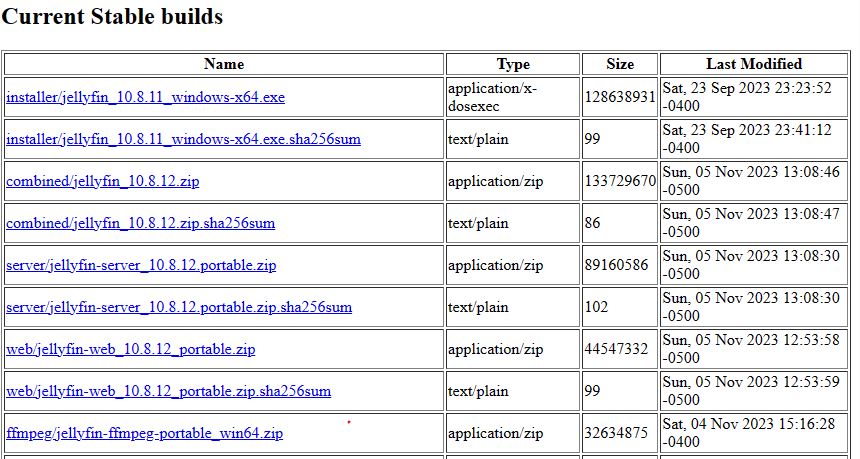Click the Last Modified column header
This screenshot has height=459, width=860.
pyautogui.click(x=754, y=64)
